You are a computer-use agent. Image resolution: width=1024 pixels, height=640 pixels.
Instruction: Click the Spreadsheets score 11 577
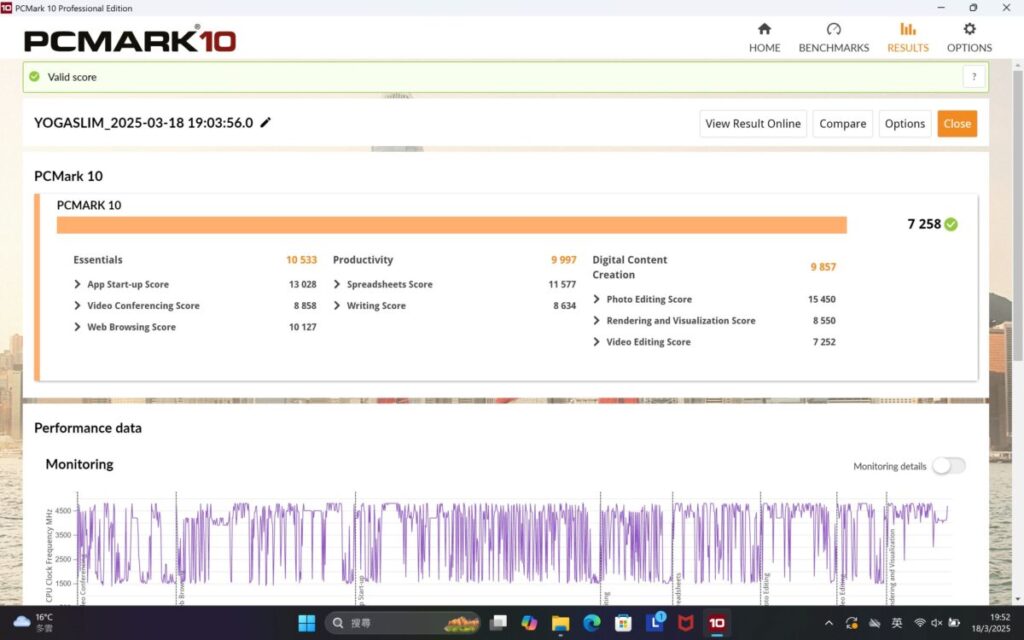point(562,284)
